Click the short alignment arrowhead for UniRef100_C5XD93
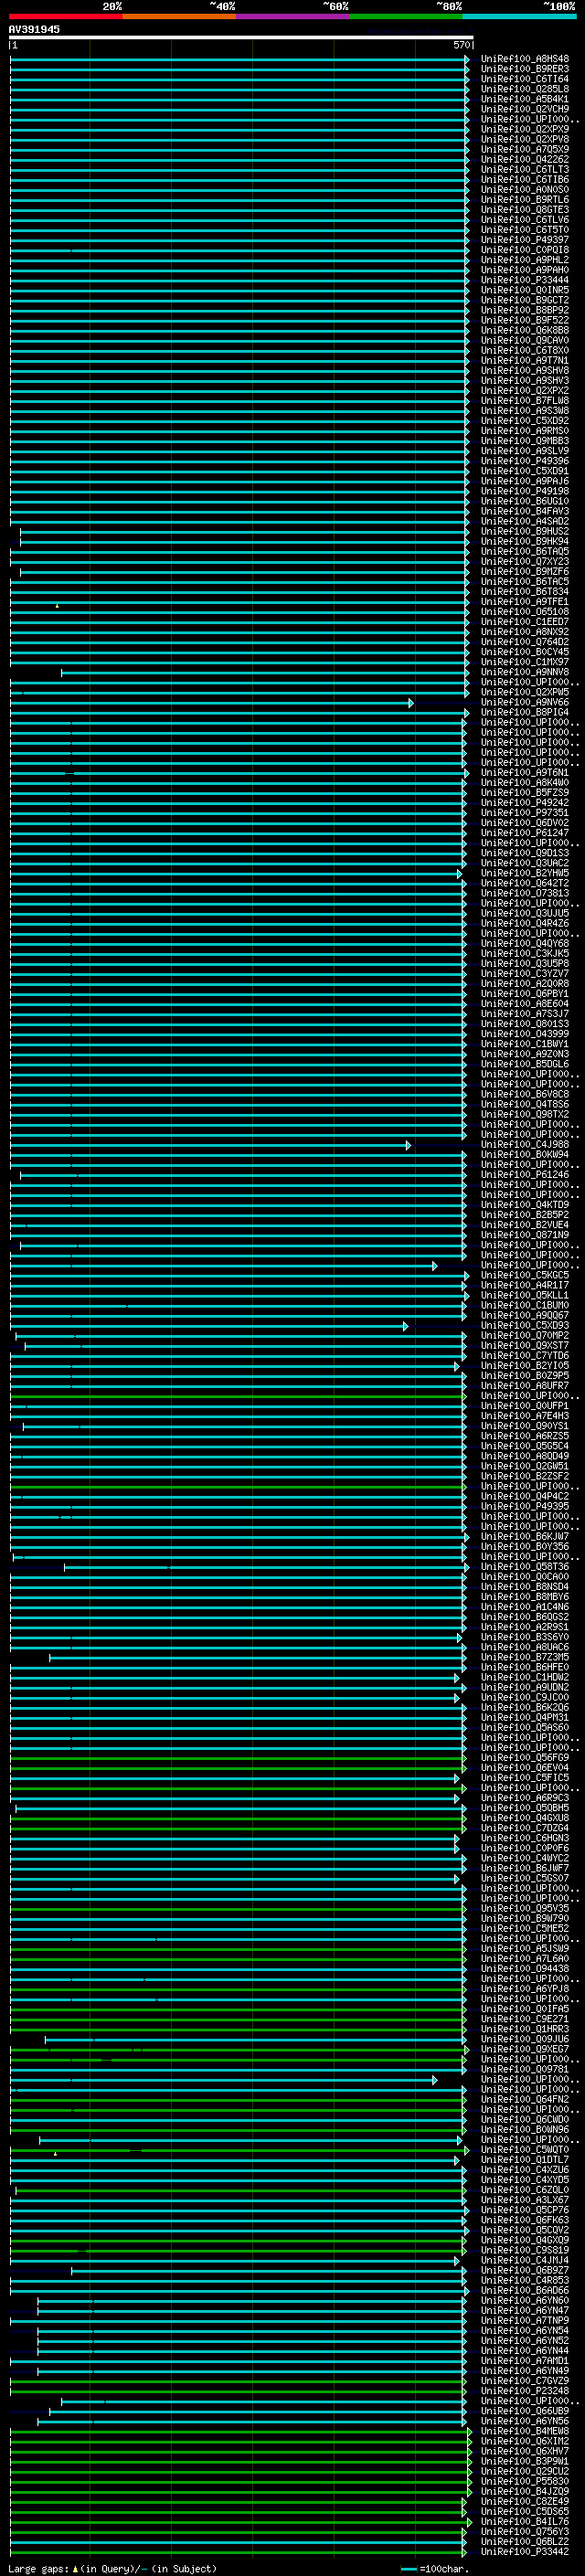Image resolution: width=585 pixels, height=2576 pixels. (x=406, y=1326)
